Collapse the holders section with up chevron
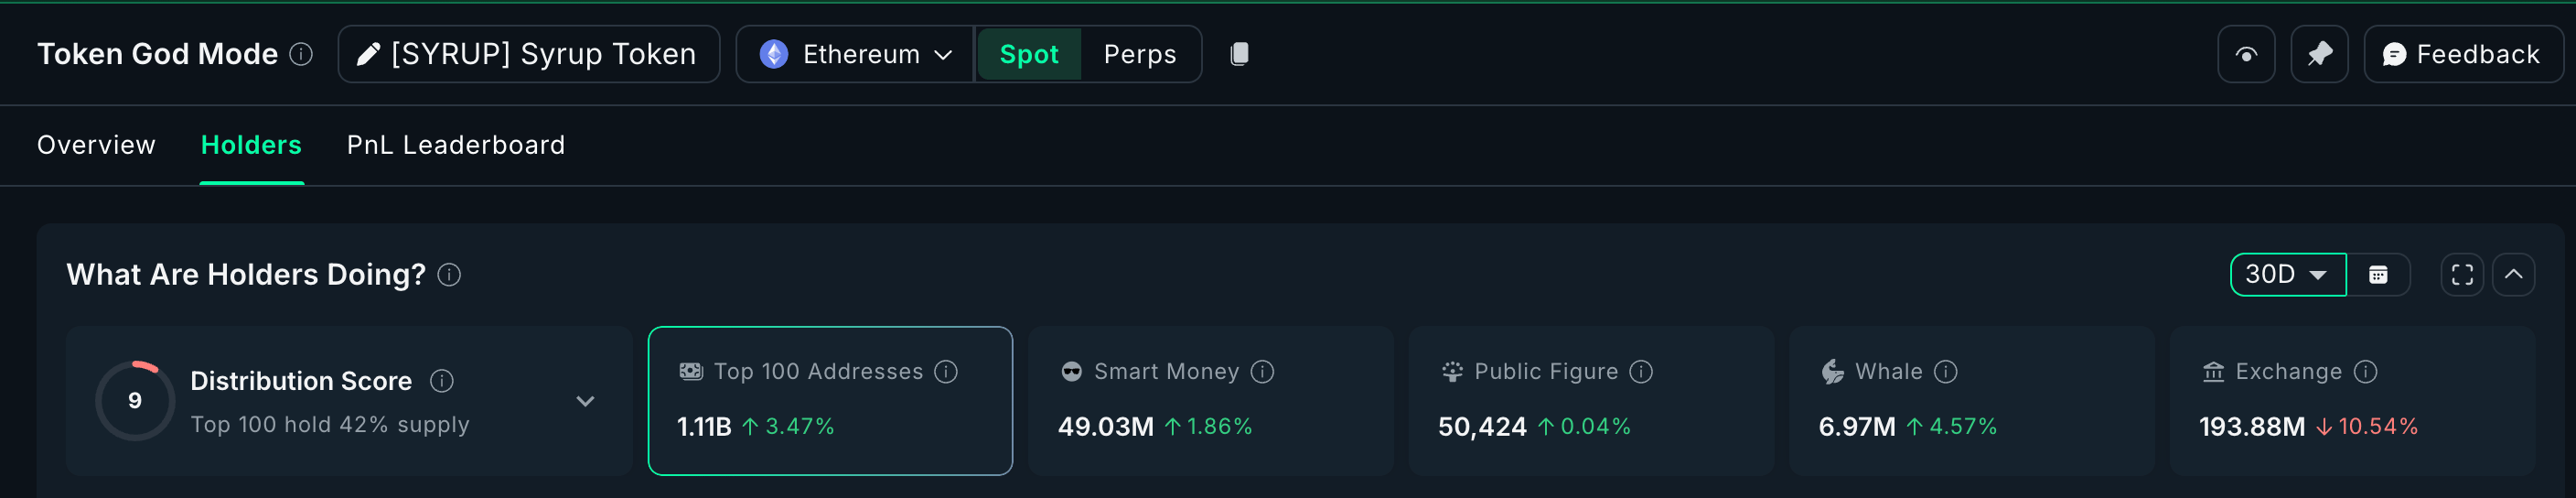Image resolution: width=2576 pixels, height=498 pixels. (x=2513, y=275)
